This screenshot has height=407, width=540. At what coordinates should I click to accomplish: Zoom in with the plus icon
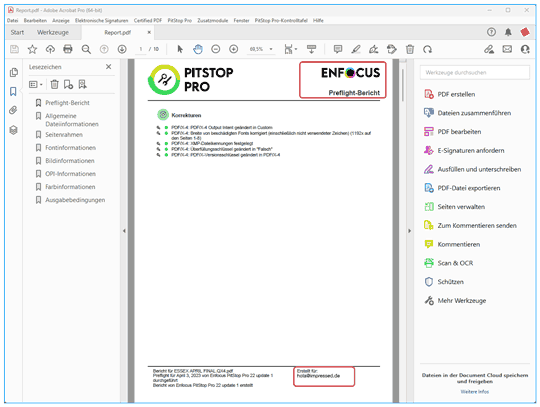click(233, 49)
